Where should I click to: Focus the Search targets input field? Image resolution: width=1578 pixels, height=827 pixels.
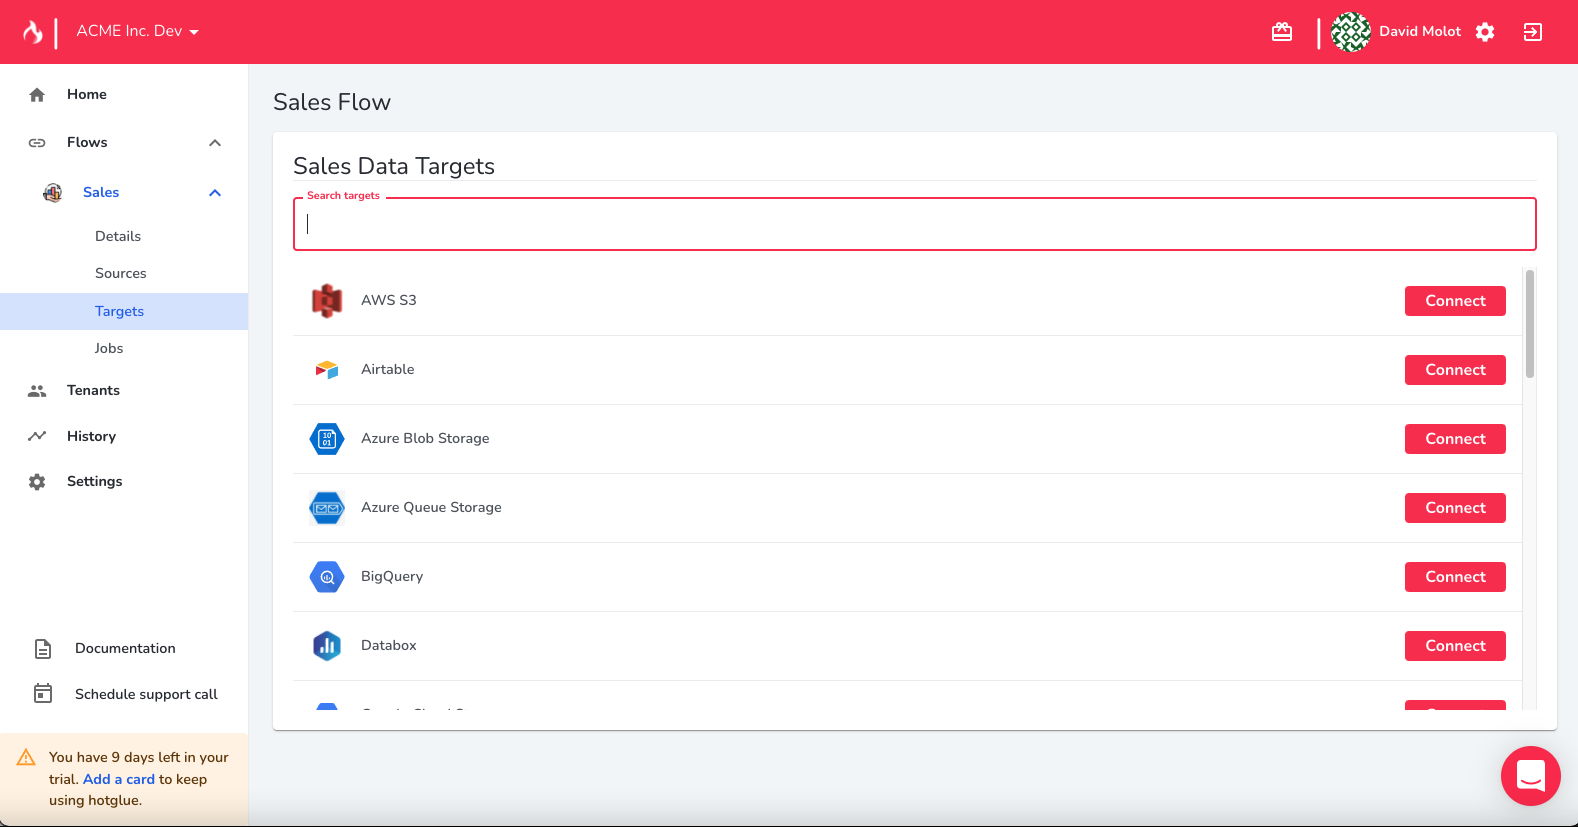tap(915, 224)
